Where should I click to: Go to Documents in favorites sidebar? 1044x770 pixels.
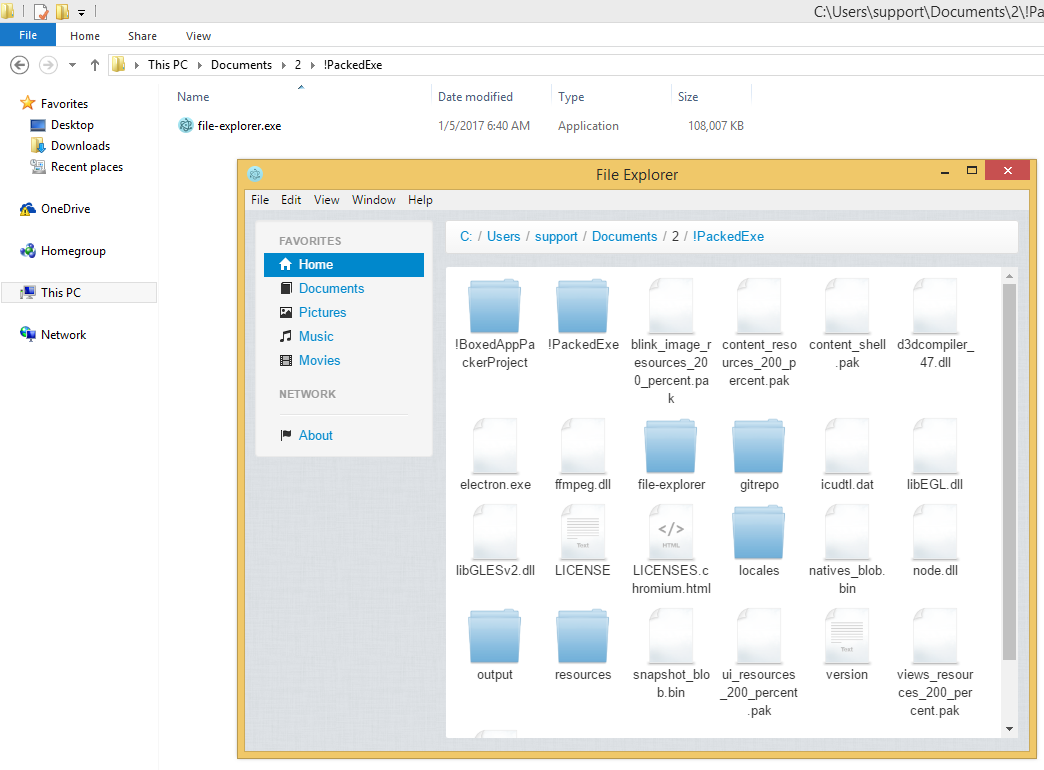coord(331,288)
